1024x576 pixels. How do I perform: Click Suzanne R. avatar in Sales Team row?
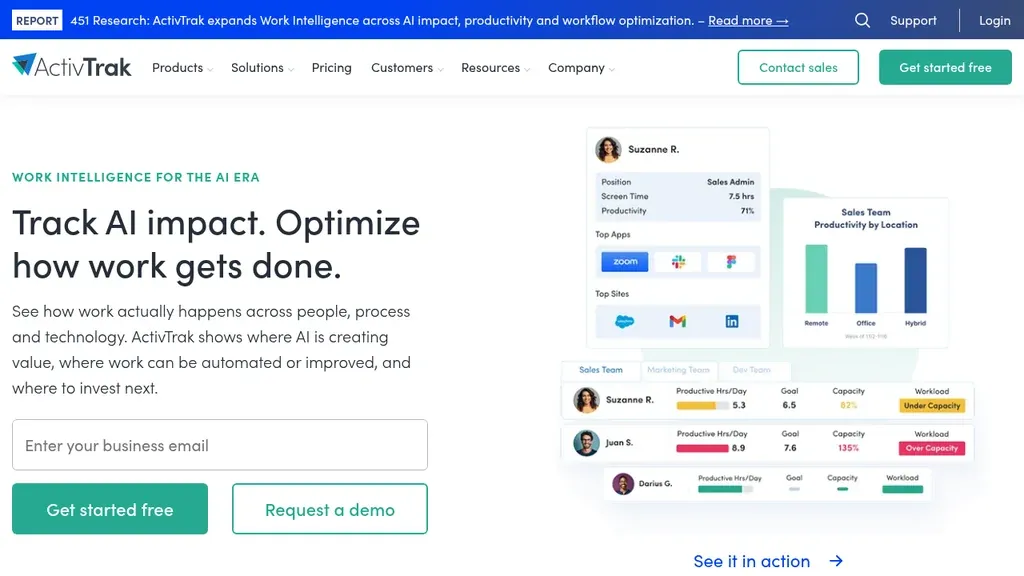pyautogui.click(x=586, y=400)
